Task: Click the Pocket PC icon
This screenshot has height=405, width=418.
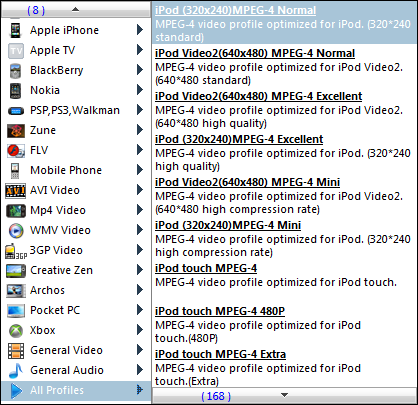Action: [x=16, y=311]
